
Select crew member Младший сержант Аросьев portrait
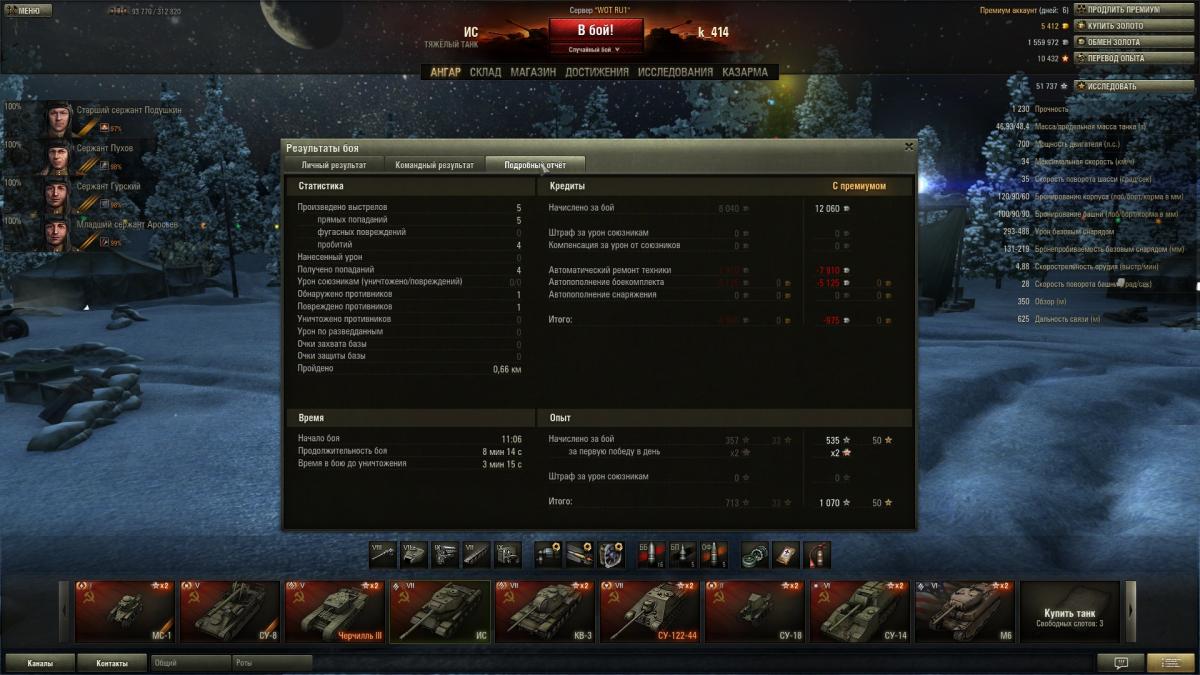58,234
